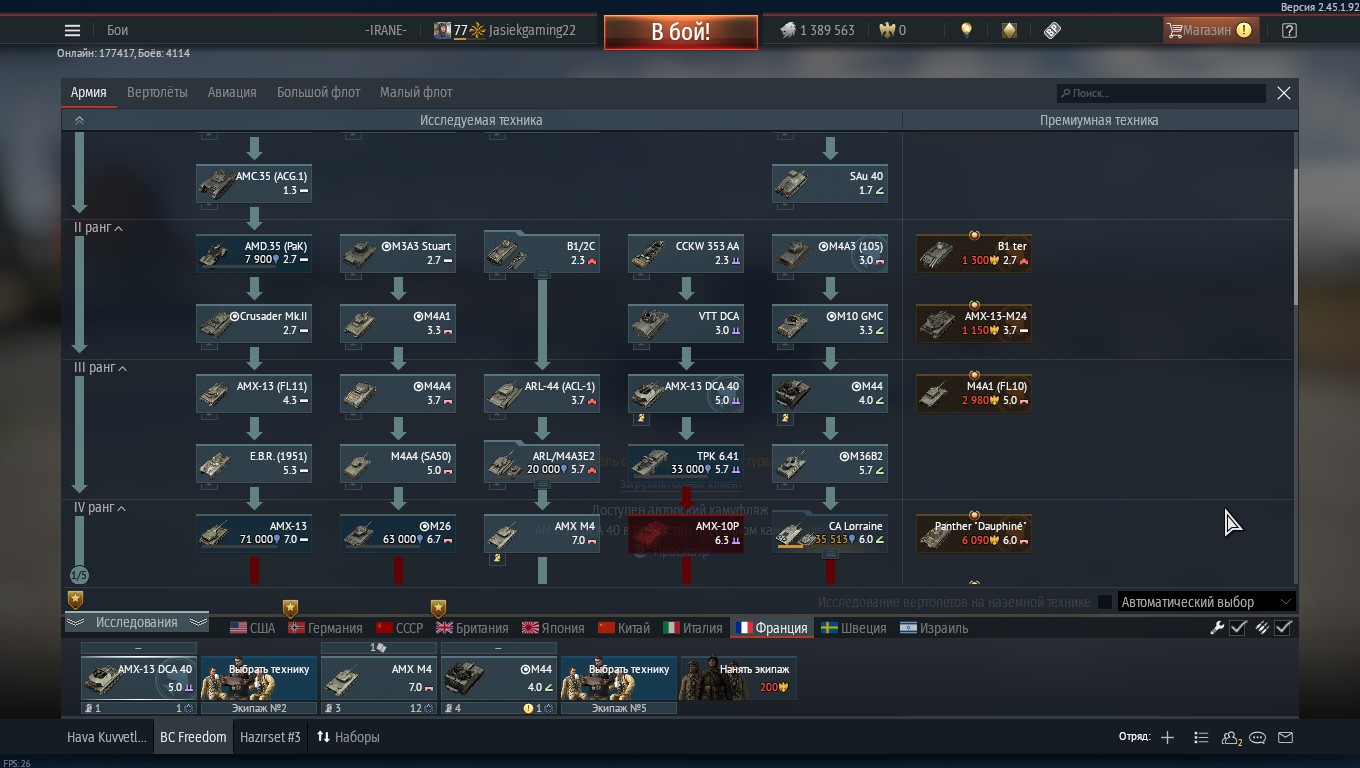
Task: Click the player avatar icon beside Jasiekgaming22
Action: tap(442, 30)
